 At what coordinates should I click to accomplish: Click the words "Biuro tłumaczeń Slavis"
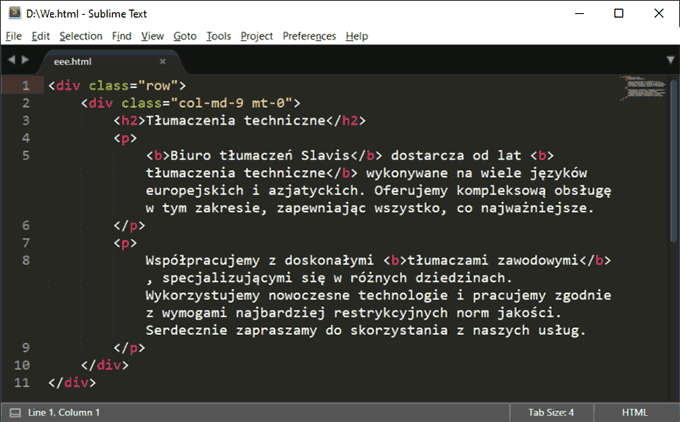click(260, 155)
